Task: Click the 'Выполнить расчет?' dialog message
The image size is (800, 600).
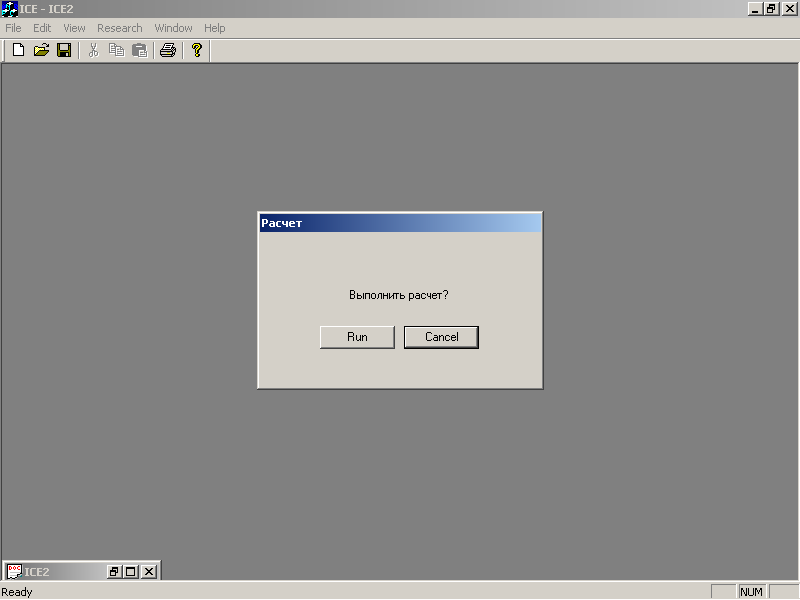Action: click(398, 295)
